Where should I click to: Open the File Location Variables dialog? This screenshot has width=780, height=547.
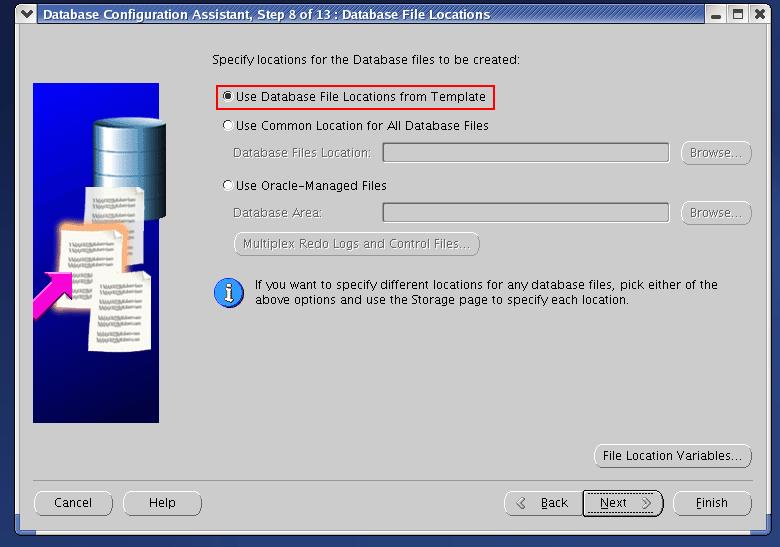coord(672,456)
